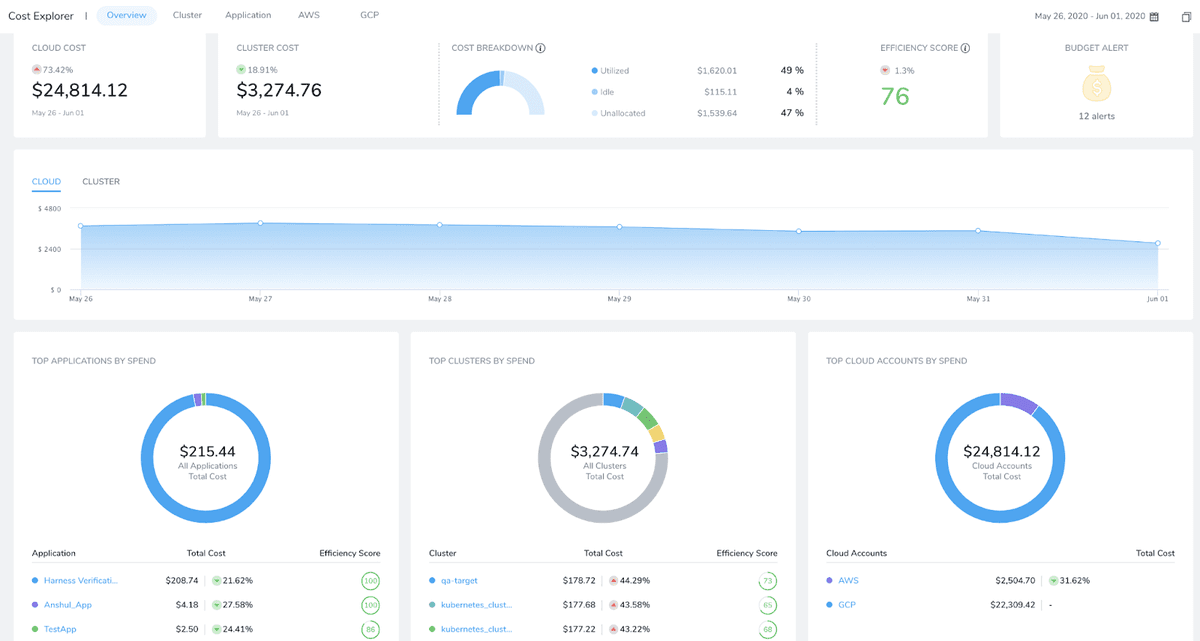Viewport: 1200px width, 641px height.
Task: Click the Cluster Cost green trend arrow
Action: pyautogui.click(x=241, y=70)
